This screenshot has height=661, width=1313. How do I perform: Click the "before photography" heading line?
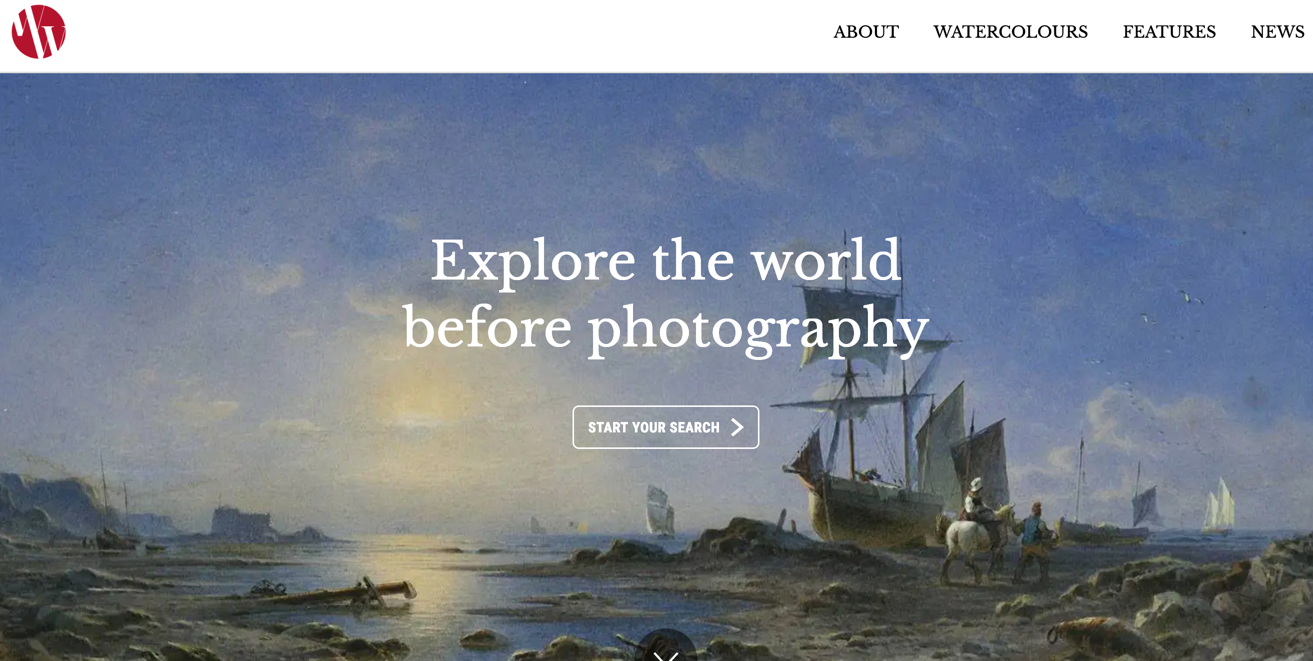[665, 328]
